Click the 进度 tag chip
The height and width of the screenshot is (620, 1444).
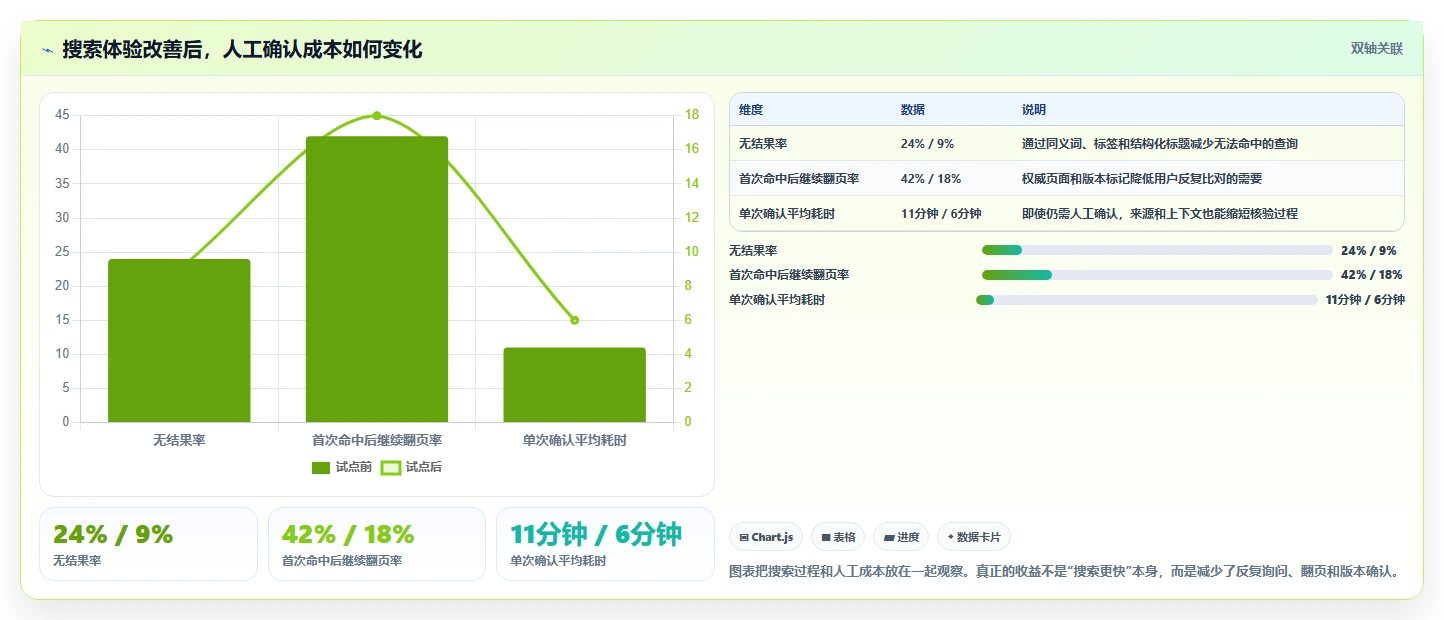(901, 537)
